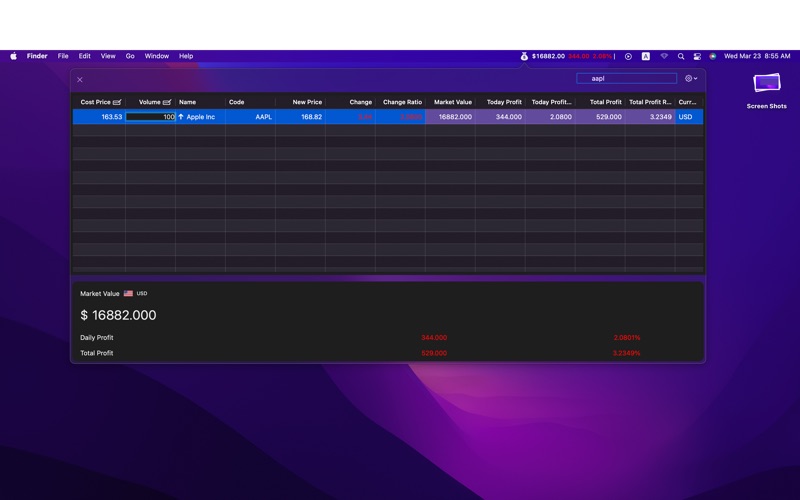The image size is (800, 500).
Task: Close the stock panel with X button
Action: pos(80,80)
